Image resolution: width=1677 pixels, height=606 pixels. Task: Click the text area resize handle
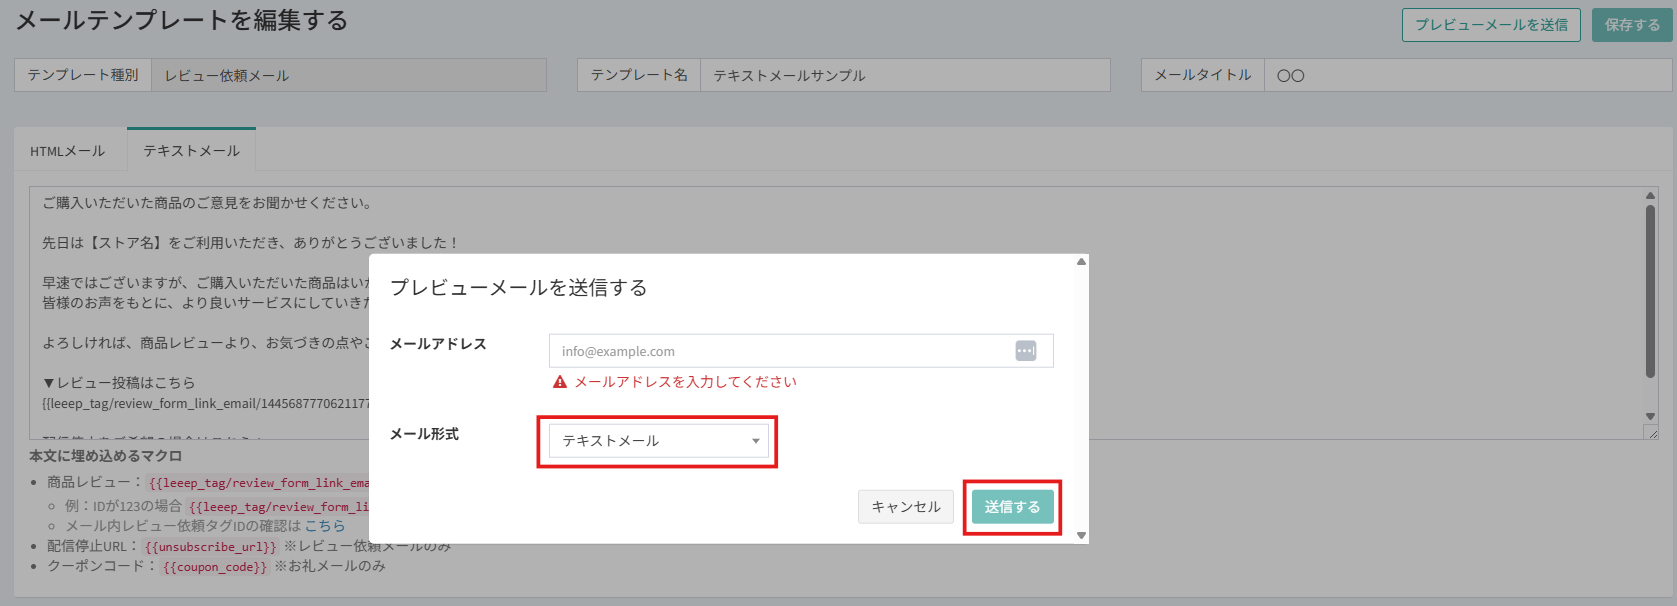[1652, 433]
